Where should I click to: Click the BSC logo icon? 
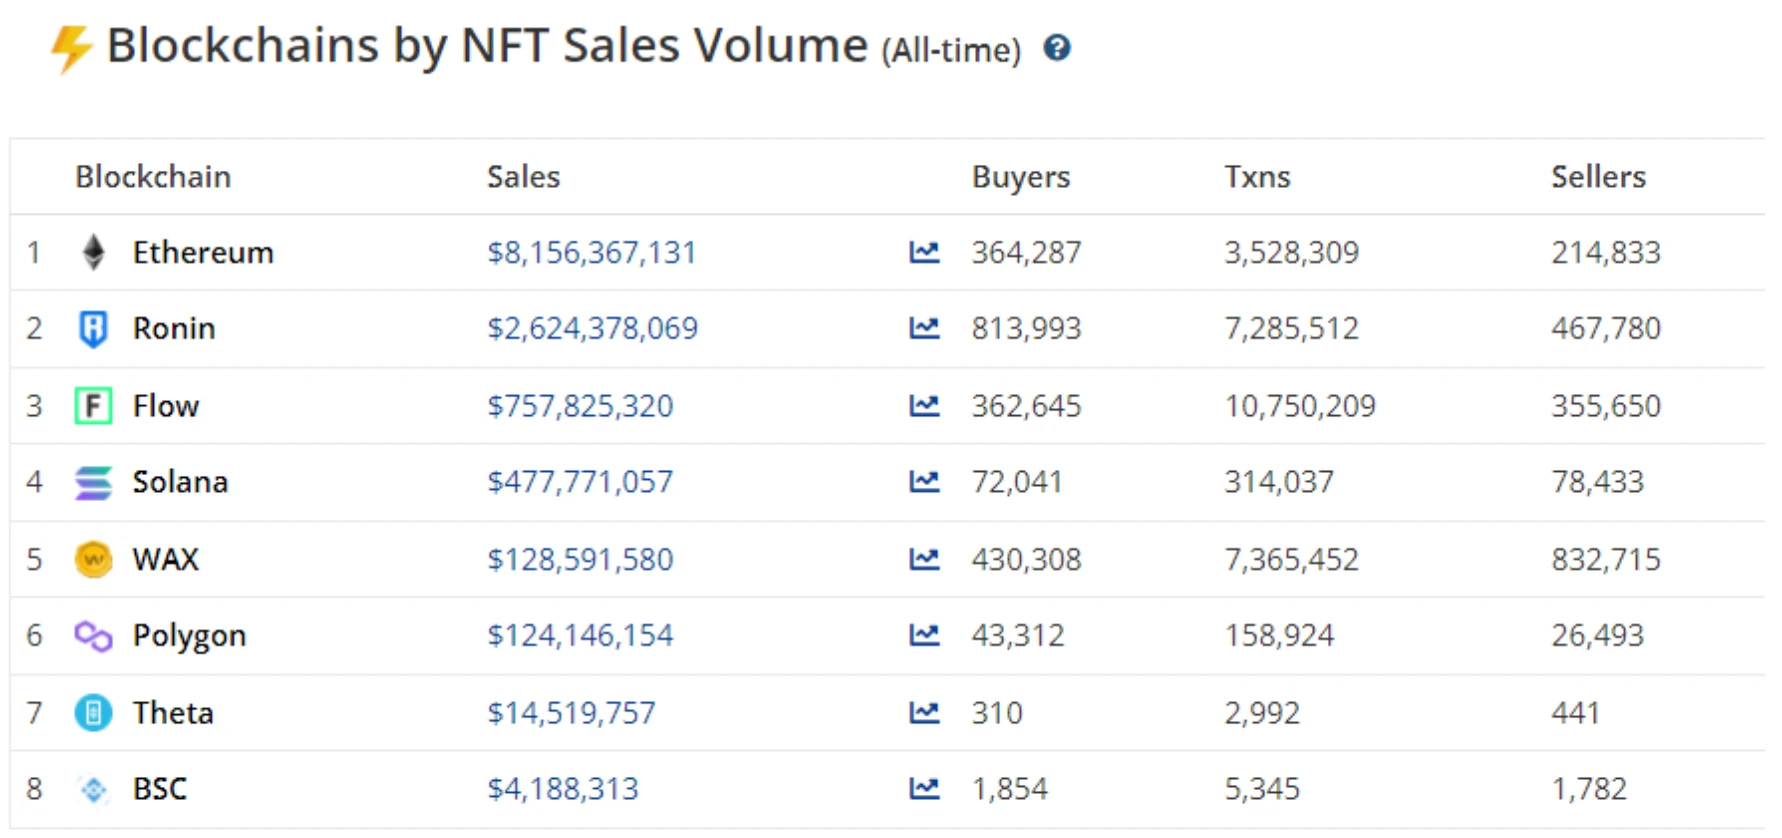click(93, 790)
